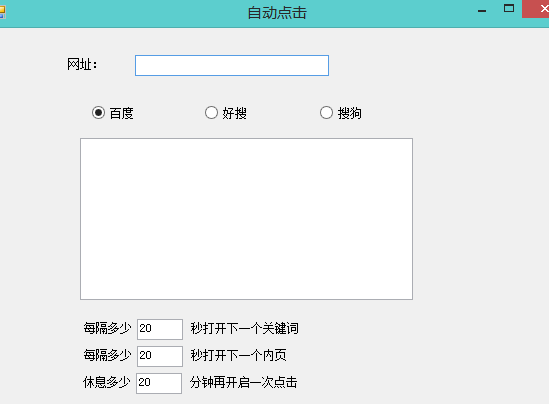The image size is (549, 404).
Task: Select the 搜狗 radio button
Action: [326, 113]
